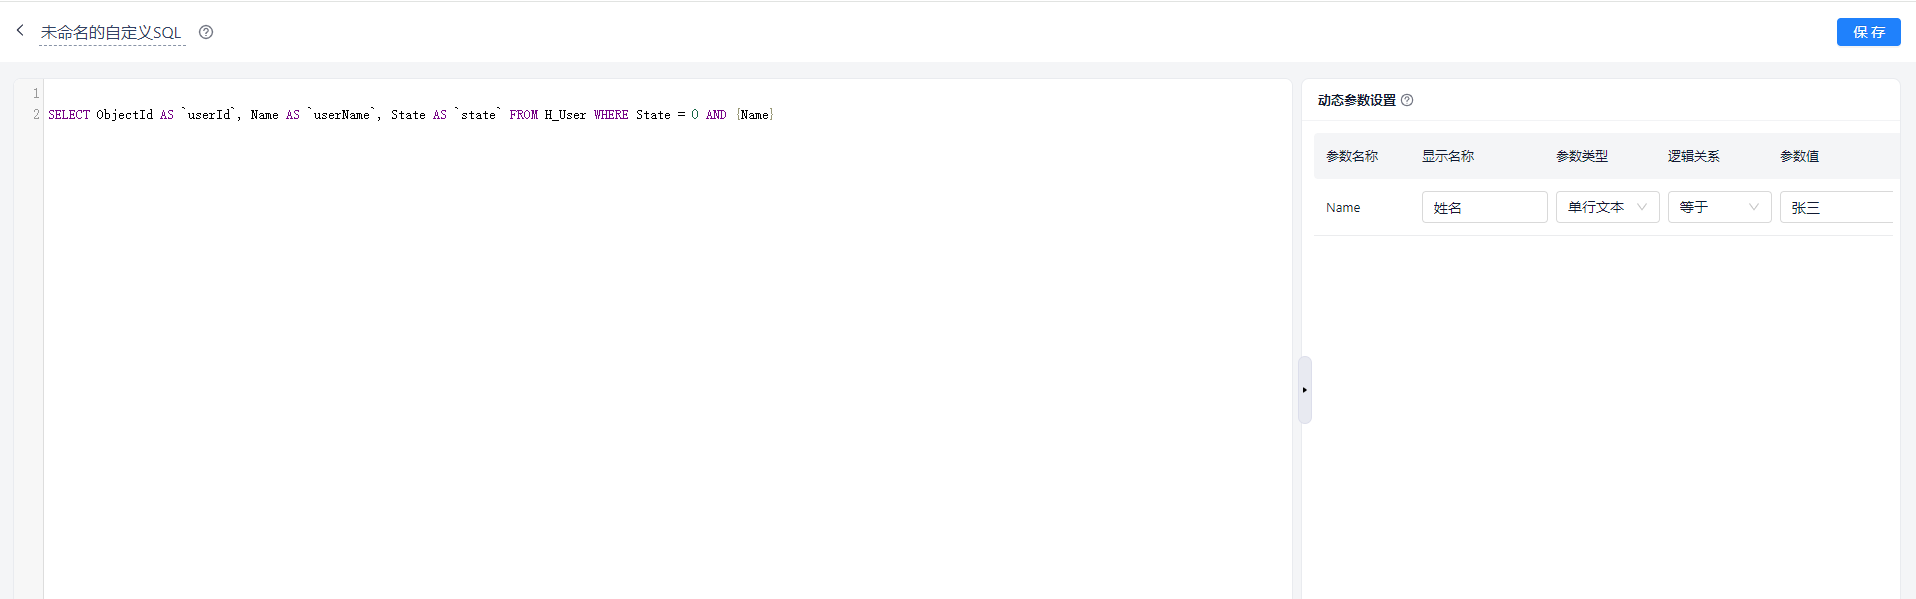Click line number 2 in editor gutter
The height and width of the screenshot is (599, 1916).
tap(36, 115)
